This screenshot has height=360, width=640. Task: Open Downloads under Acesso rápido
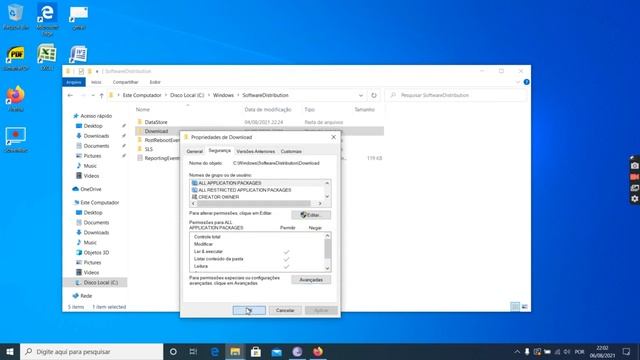pos(93,136)
